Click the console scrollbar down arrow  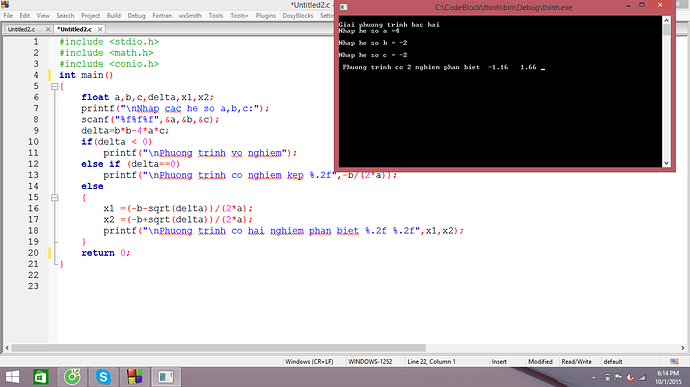pos(666,163)
